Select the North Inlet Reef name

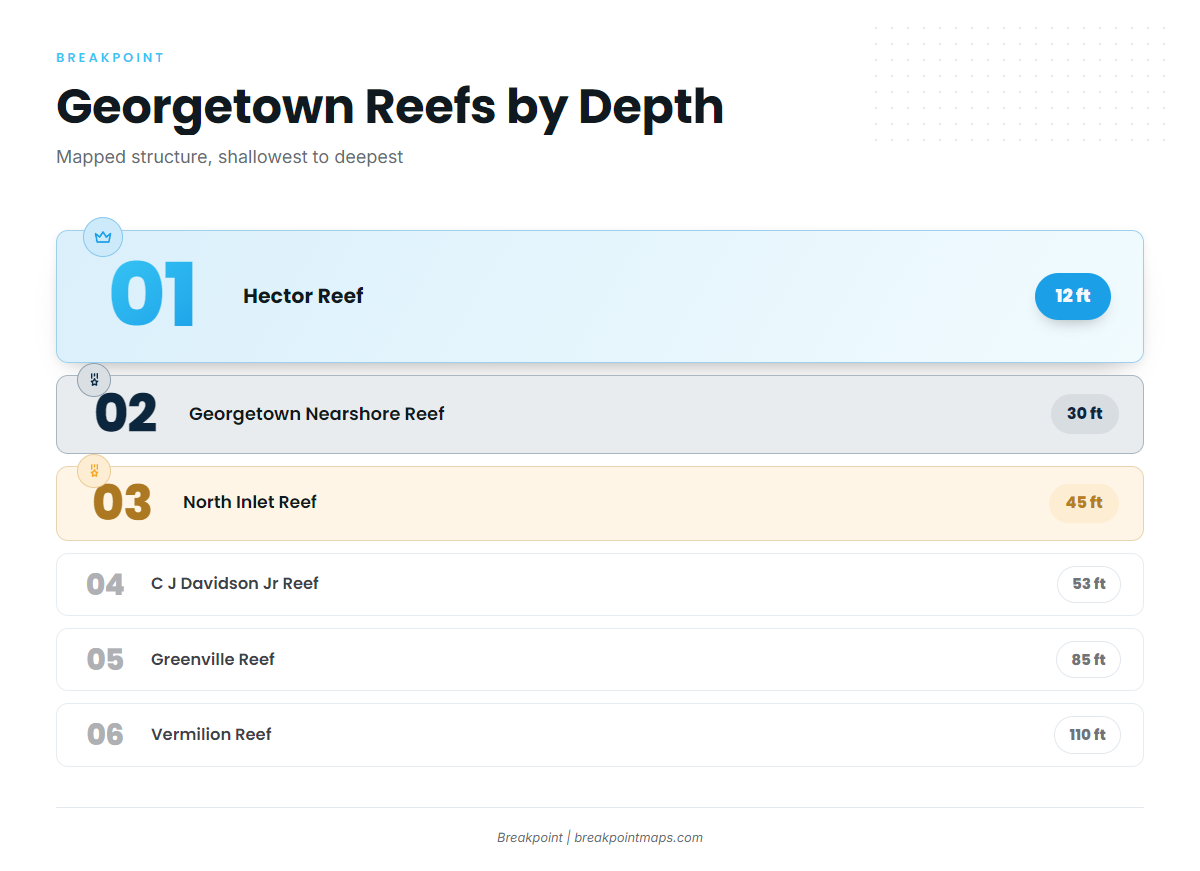[x=250, y=503]
